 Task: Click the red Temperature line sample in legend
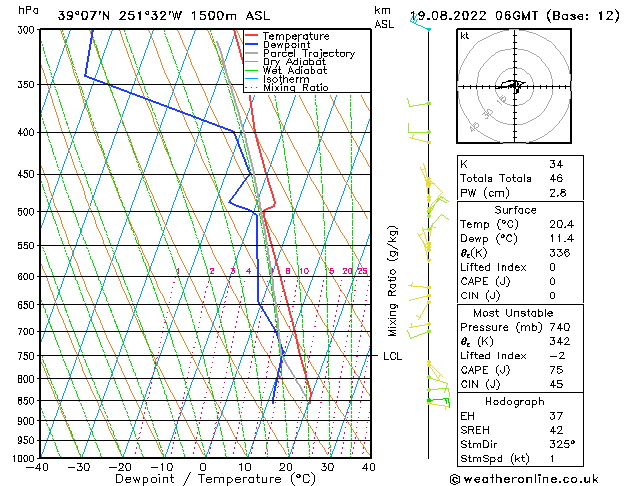tap(251, 36)
